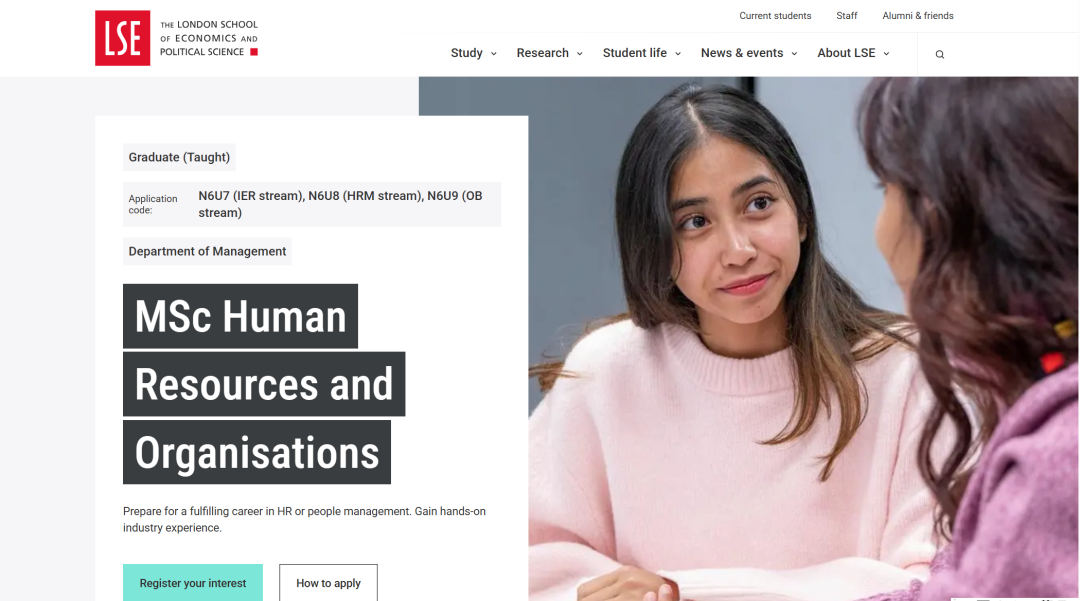
Task: Click the 'Organisations' heading line
Action: [257, 452]
